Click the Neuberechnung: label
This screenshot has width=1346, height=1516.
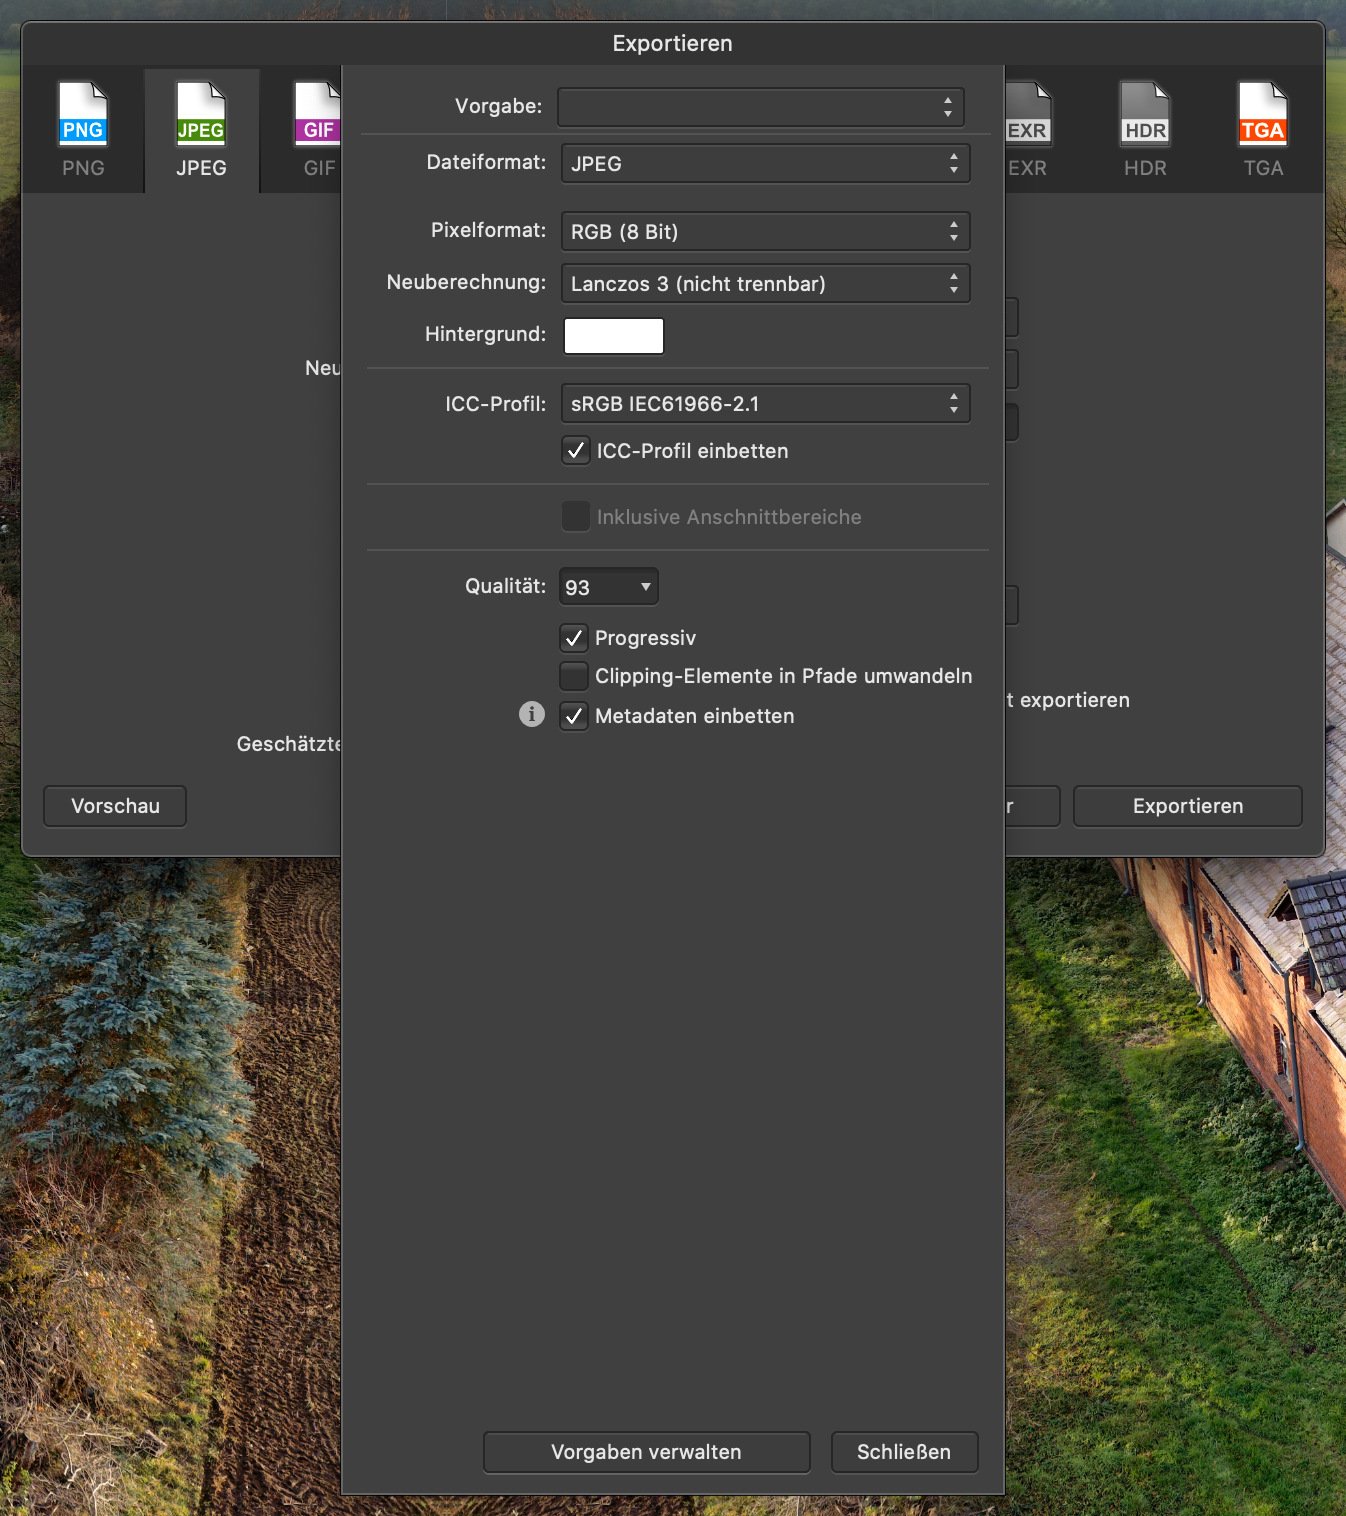point(467,282)
